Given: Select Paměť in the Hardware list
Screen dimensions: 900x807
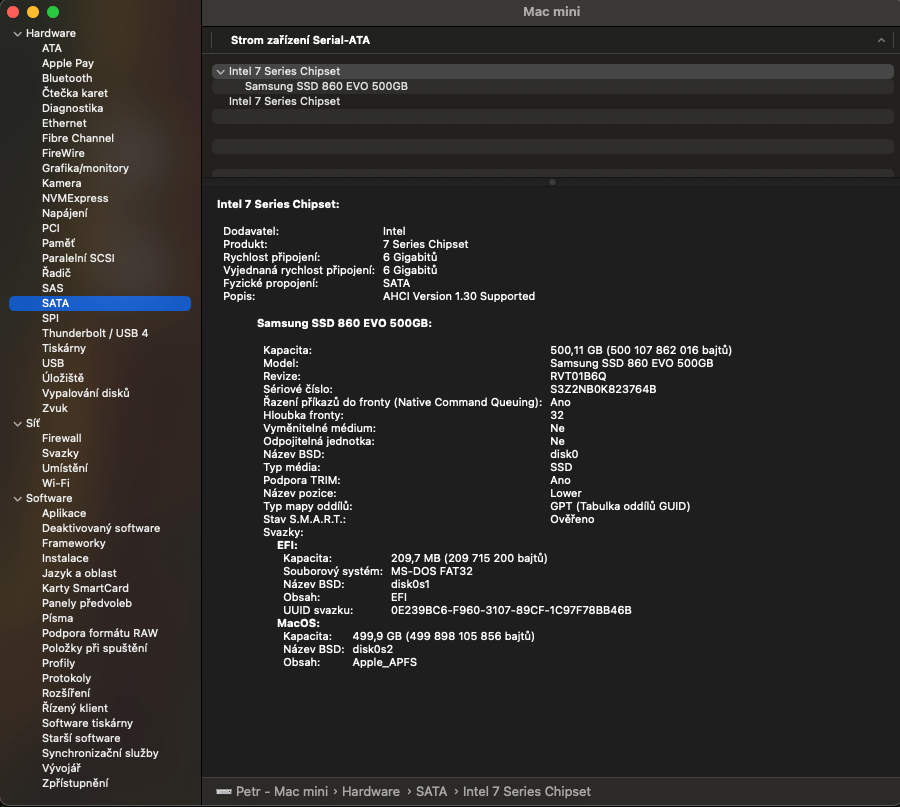Looking at the screenshot, I should (x=58, y=243).
